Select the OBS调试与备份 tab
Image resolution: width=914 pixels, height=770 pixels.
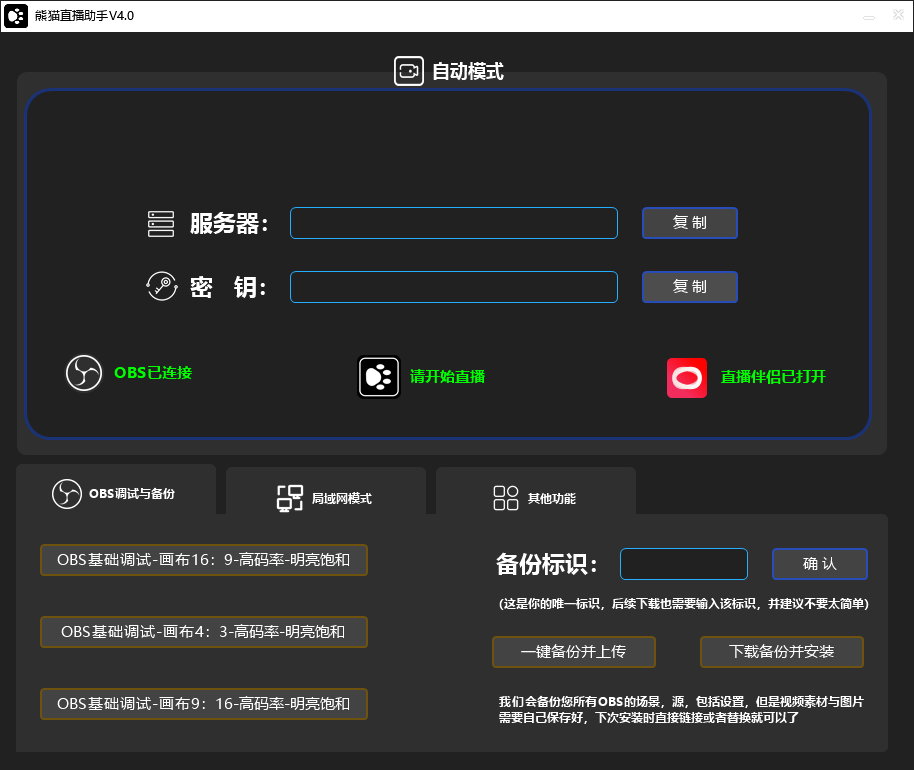coord(115,491)
